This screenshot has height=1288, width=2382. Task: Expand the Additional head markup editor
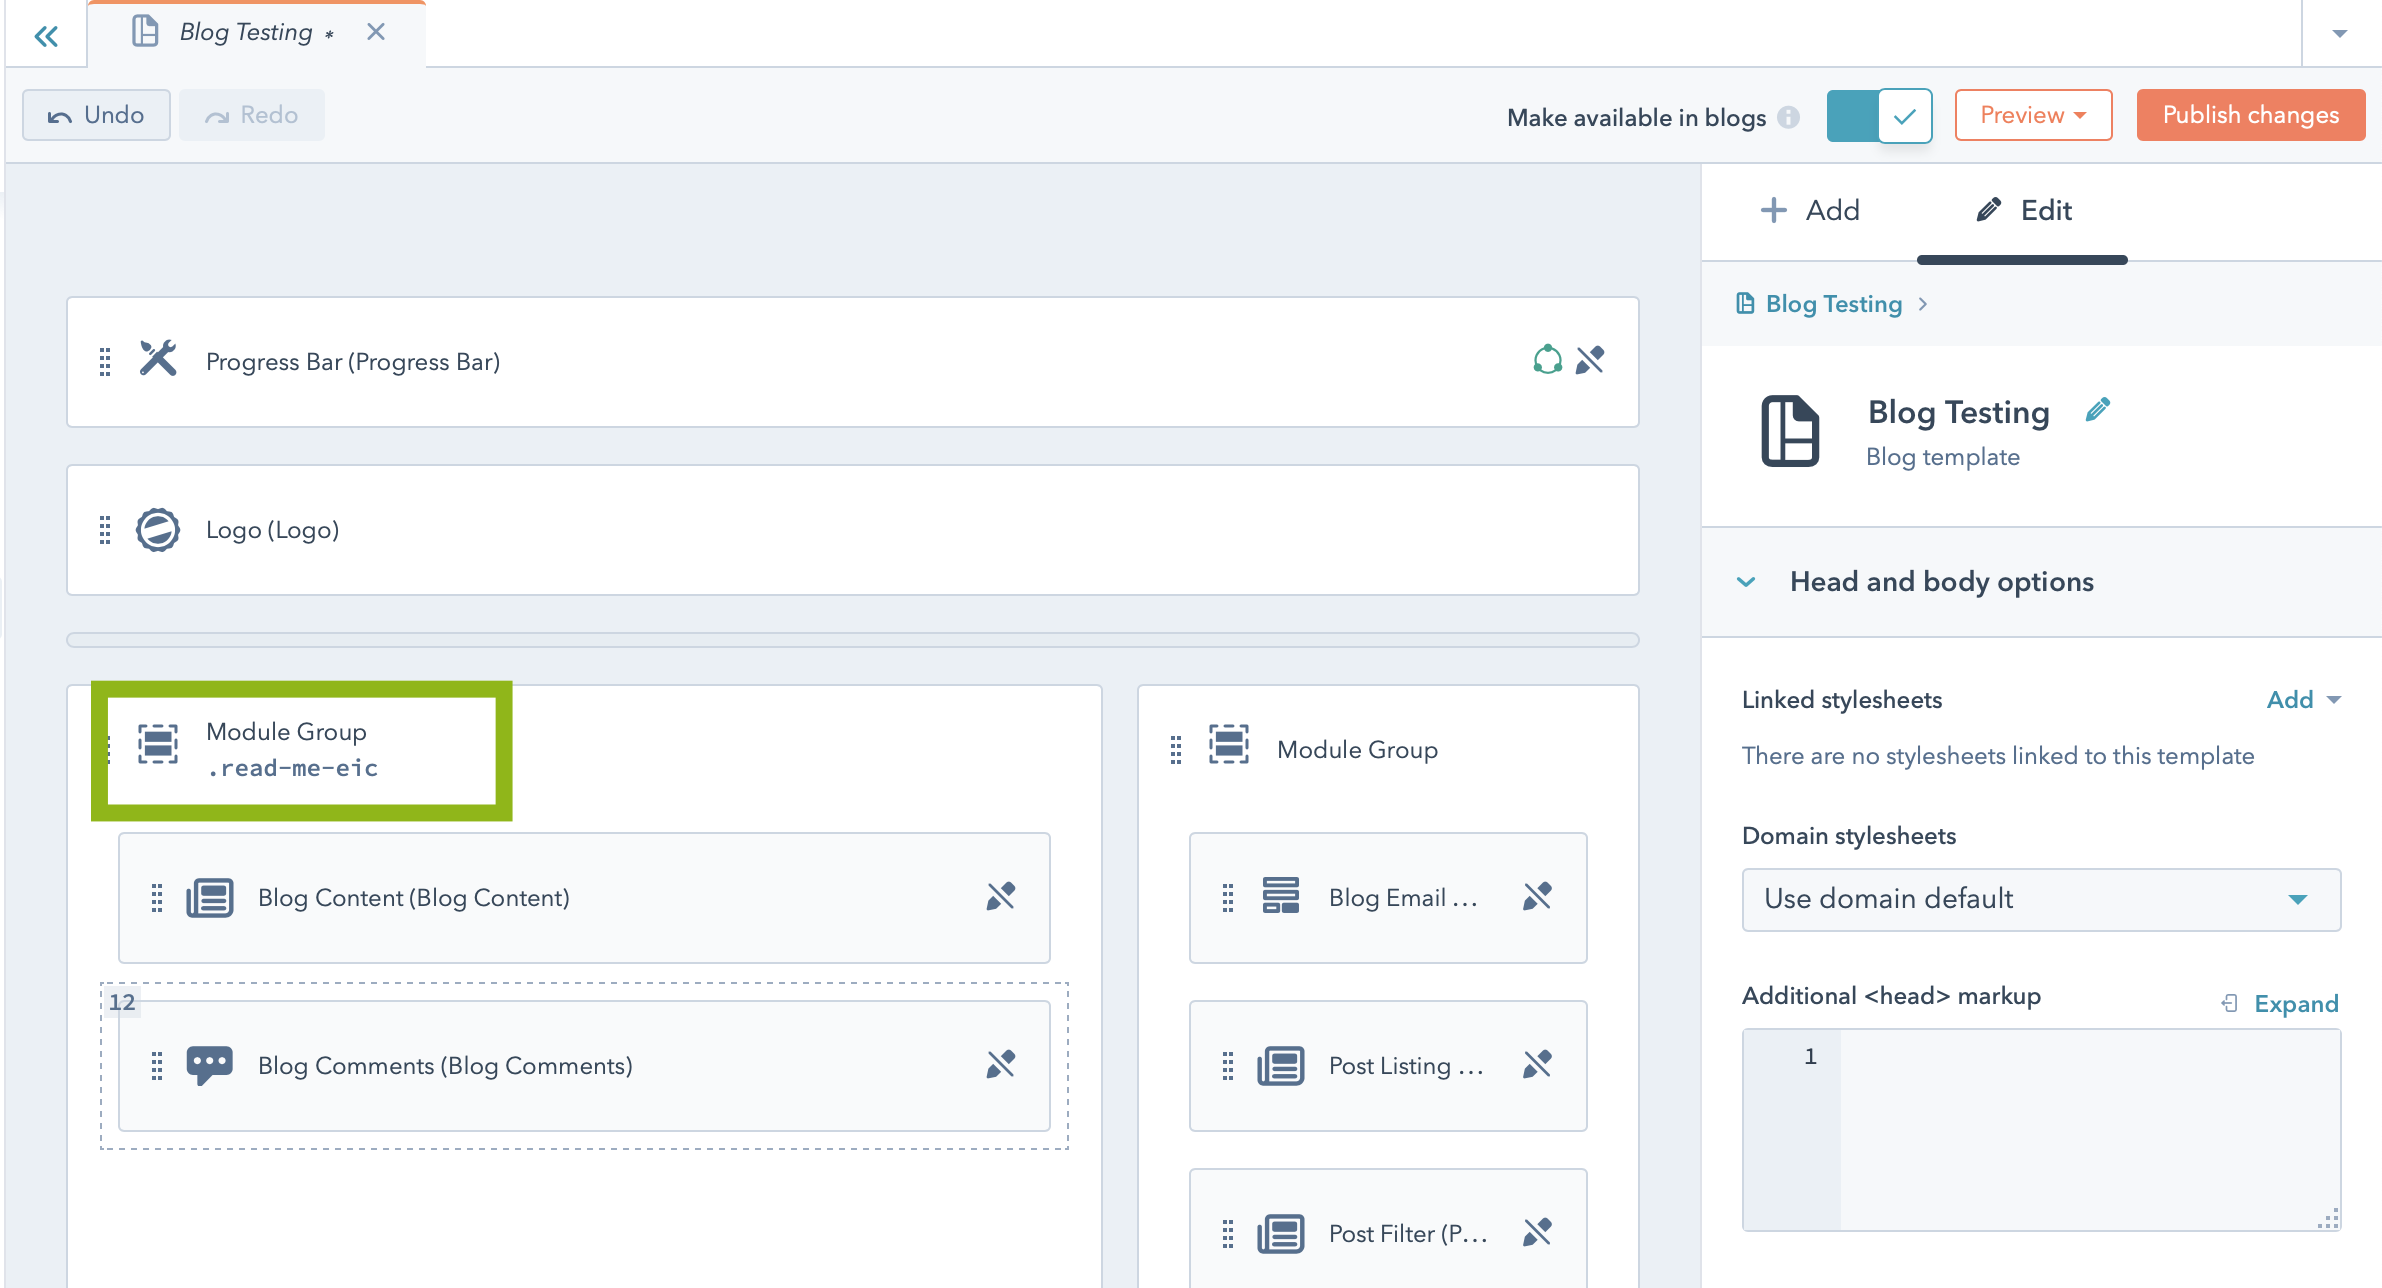pyautogui.click(x=2281, y=1003)
